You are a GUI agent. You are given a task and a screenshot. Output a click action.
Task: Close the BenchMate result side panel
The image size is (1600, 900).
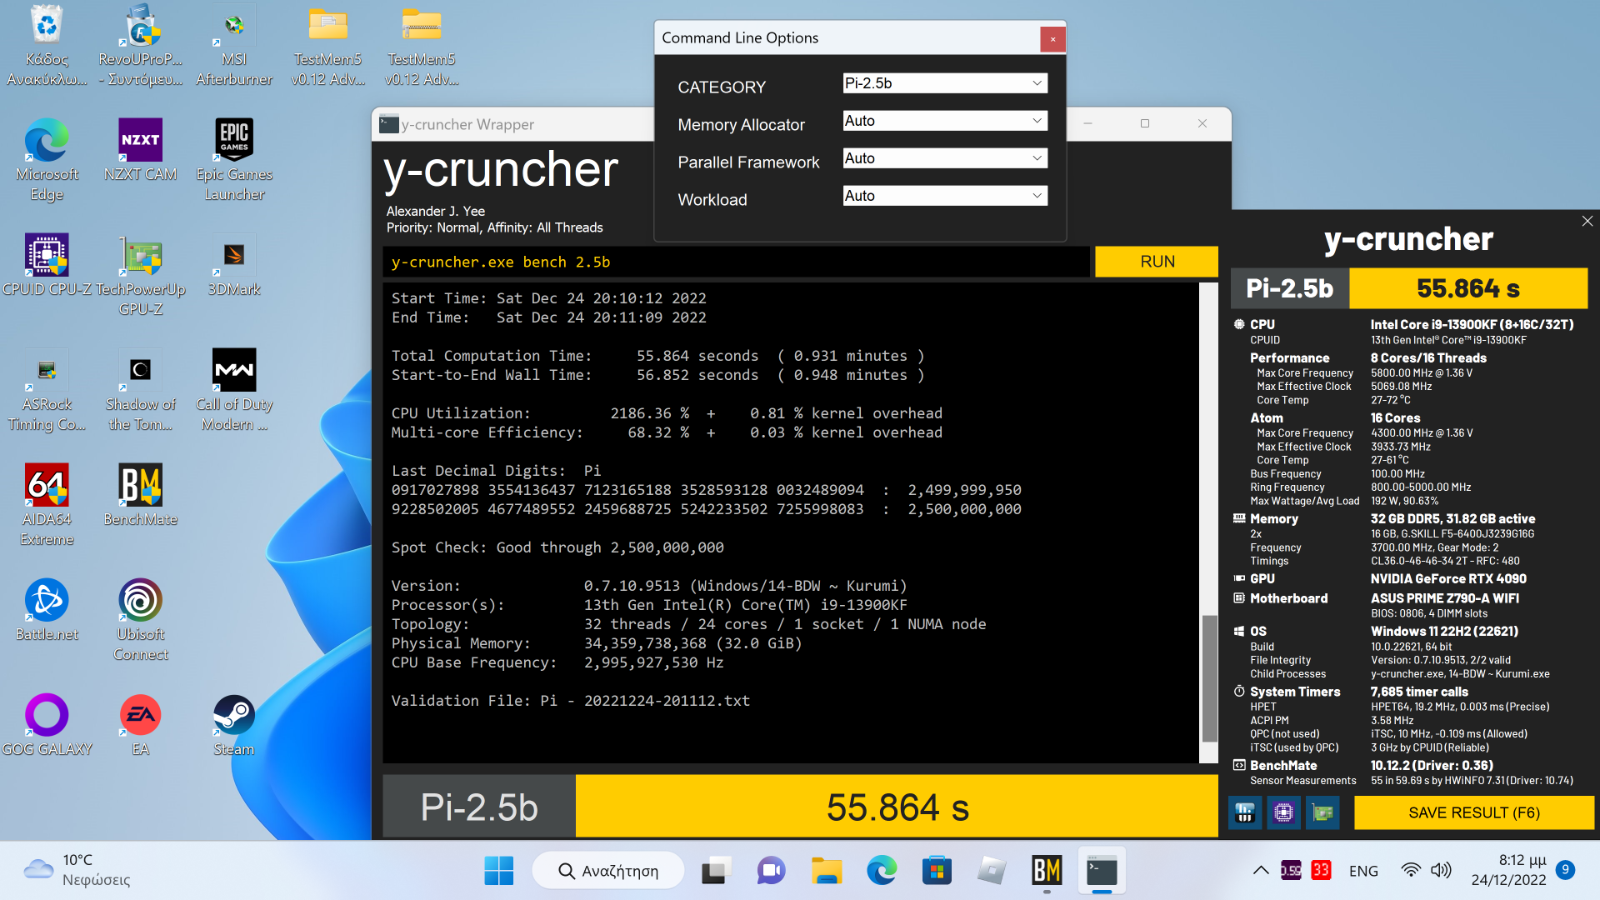pyautogui.click(x=1587, y=221)
